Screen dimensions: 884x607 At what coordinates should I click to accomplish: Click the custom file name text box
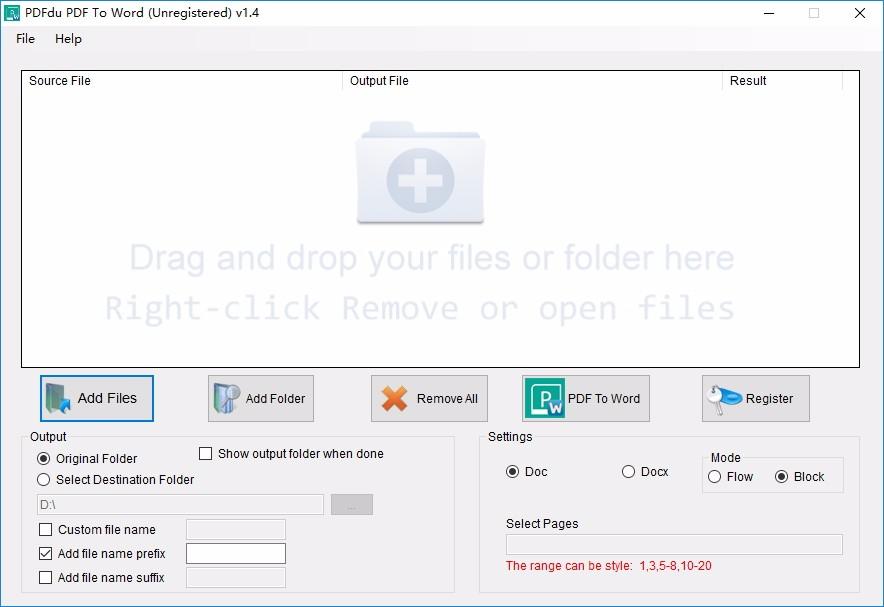(x=236, y=530)
